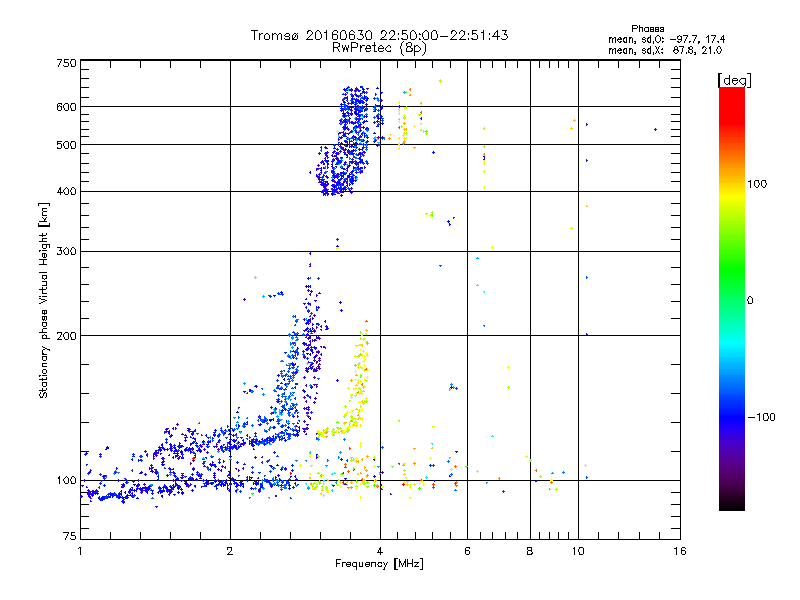Click the y-axis '300' tick label
Viewport: 800px width, 600px height.
67,252
